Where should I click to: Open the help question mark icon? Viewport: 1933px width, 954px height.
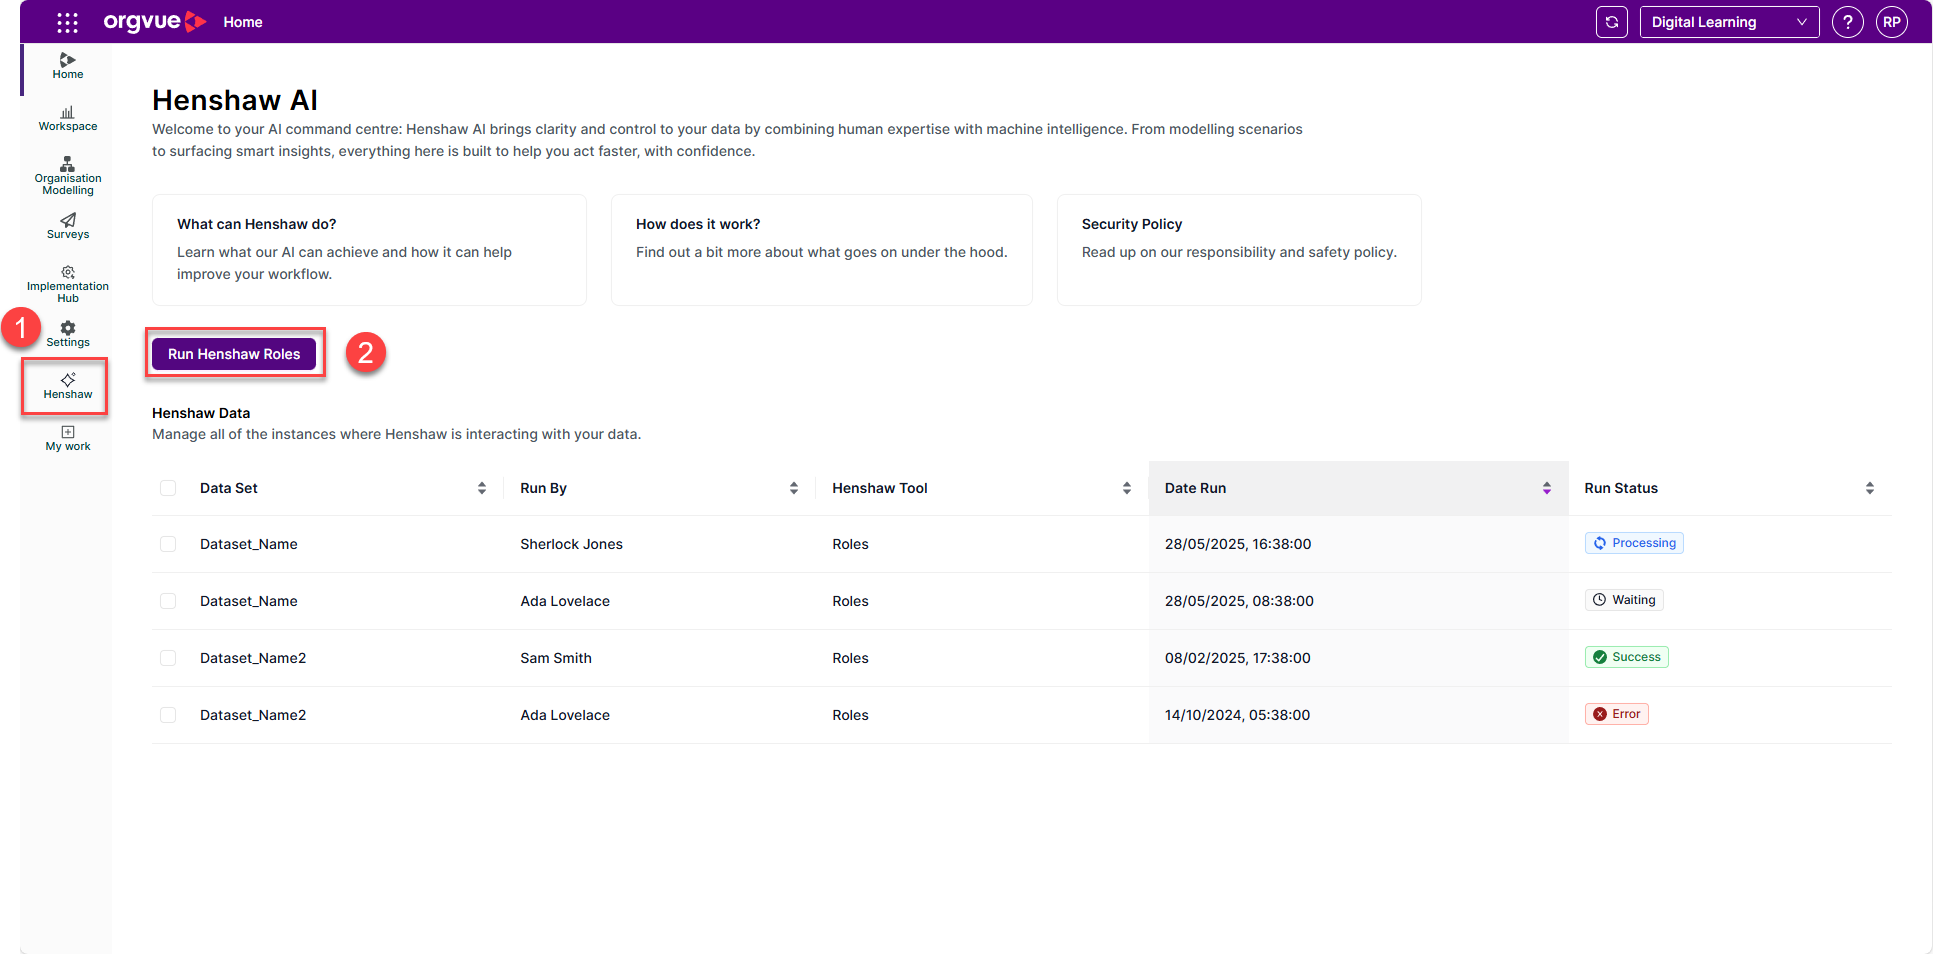(1848, 22)
